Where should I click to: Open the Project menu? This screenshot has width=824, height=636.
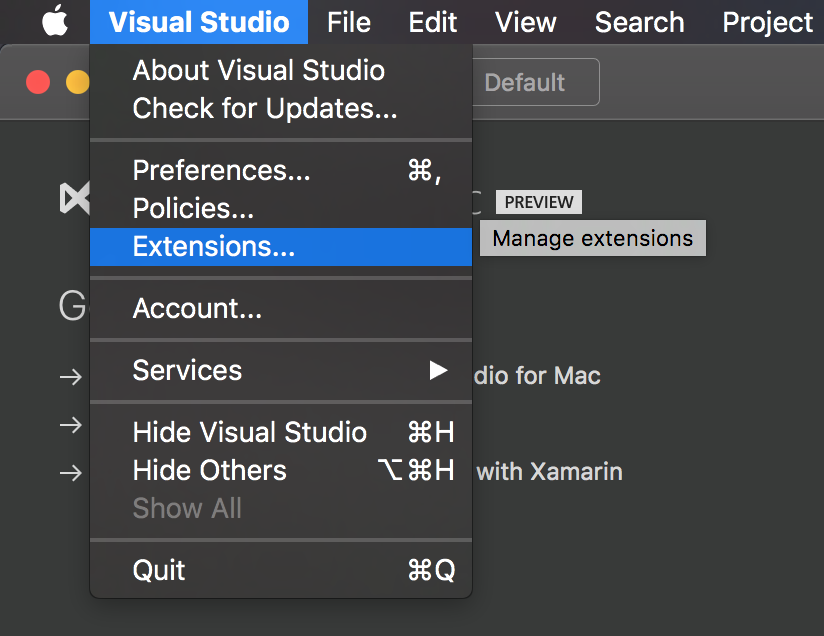pyautogui.click(x=768, y=22)
